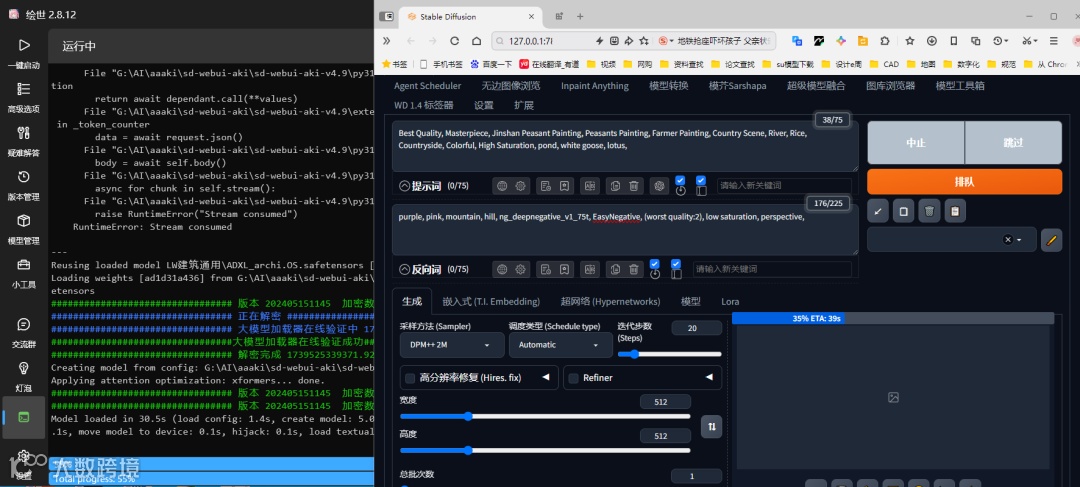Adjust the 宽度 width slider
1080x487 pixels.
545,416
